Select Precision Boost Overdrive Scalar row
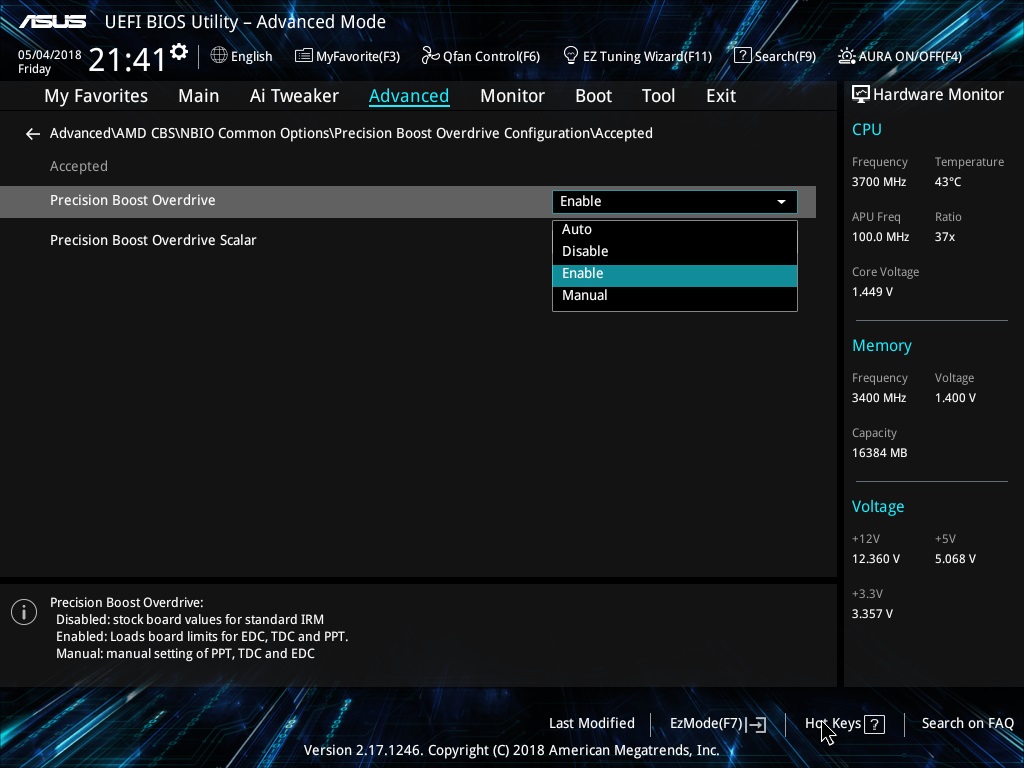The image size is (1024, 768). tap(408, 240)
